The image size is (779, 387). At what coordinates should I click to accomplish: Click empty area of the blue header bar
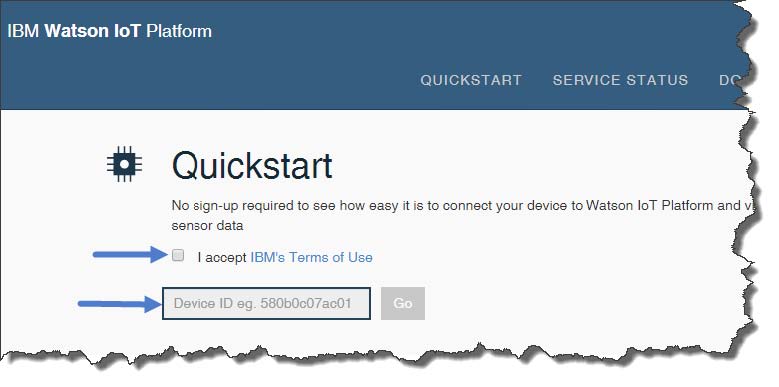(x=447, y=35)
